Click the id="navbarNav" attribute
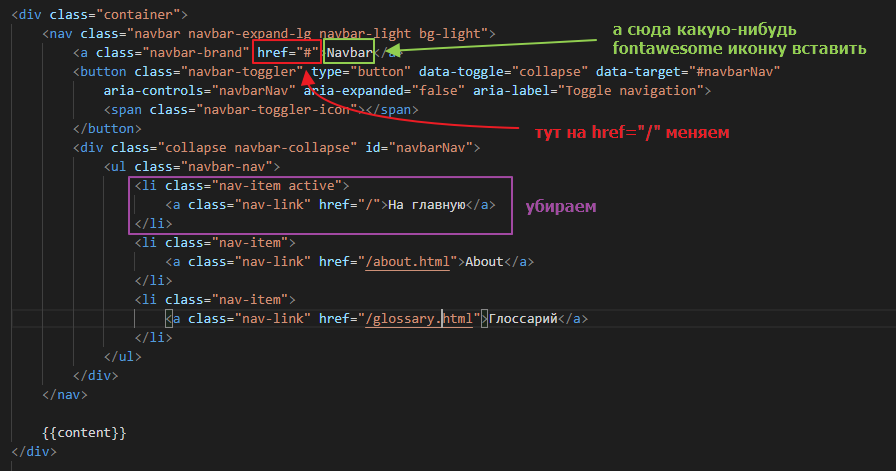This screenshot has height=471, width=896. point(420,148)
